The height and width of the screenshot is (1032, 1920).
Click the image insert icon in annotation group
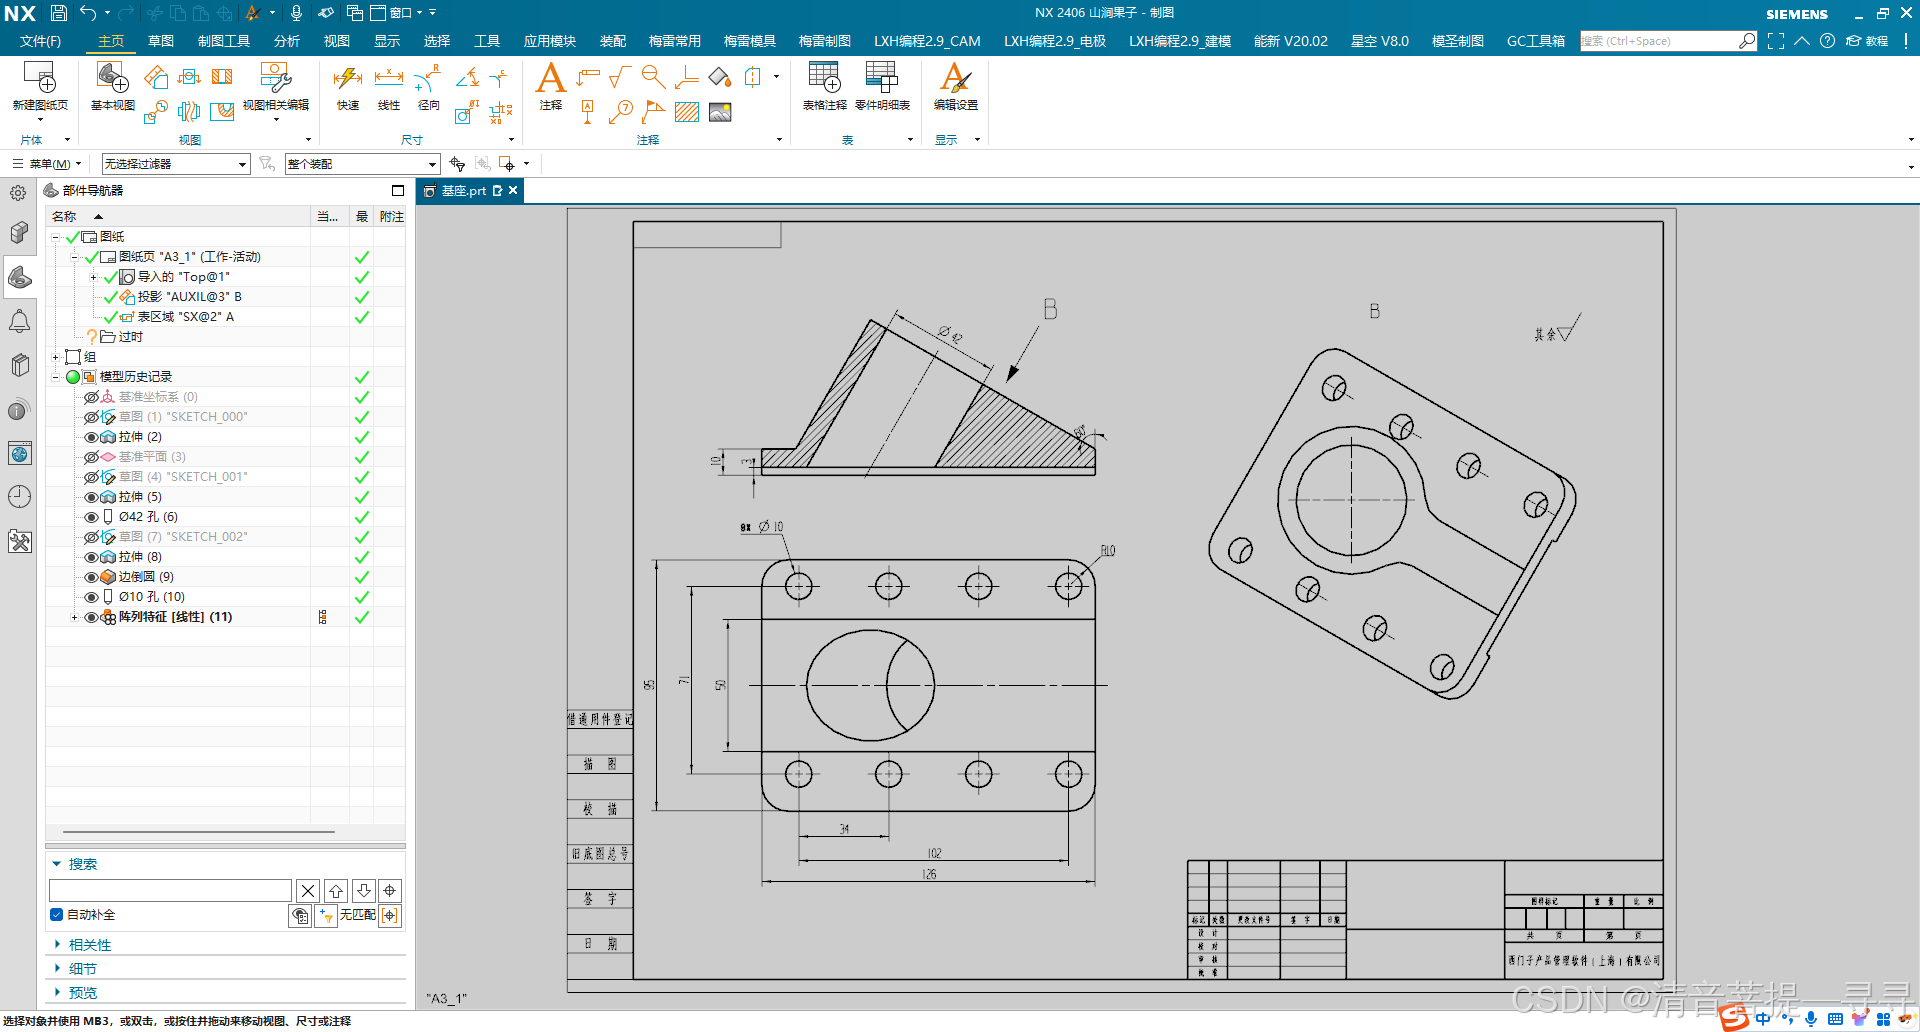(720, 112)
